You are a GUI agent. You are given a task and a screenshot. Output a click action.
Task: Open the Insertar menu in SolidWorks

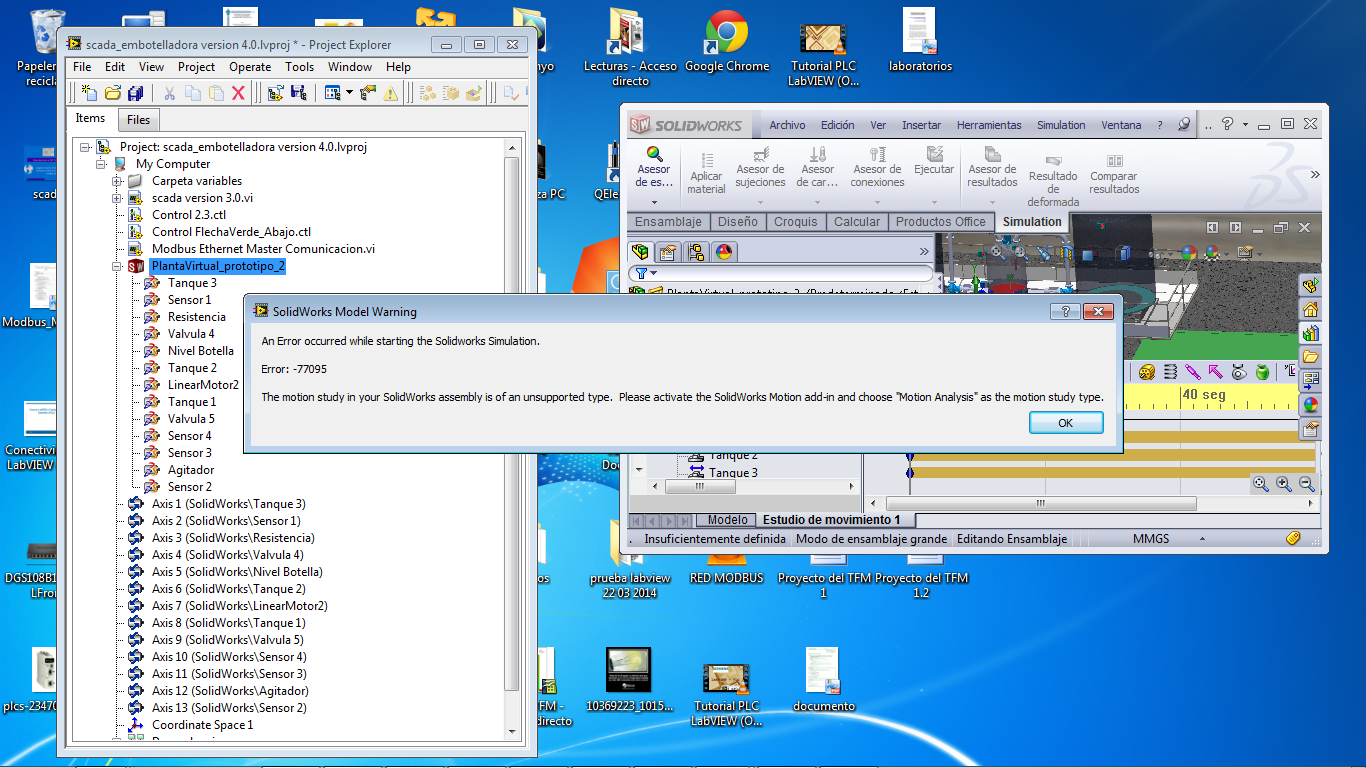[x=921, y=125]
